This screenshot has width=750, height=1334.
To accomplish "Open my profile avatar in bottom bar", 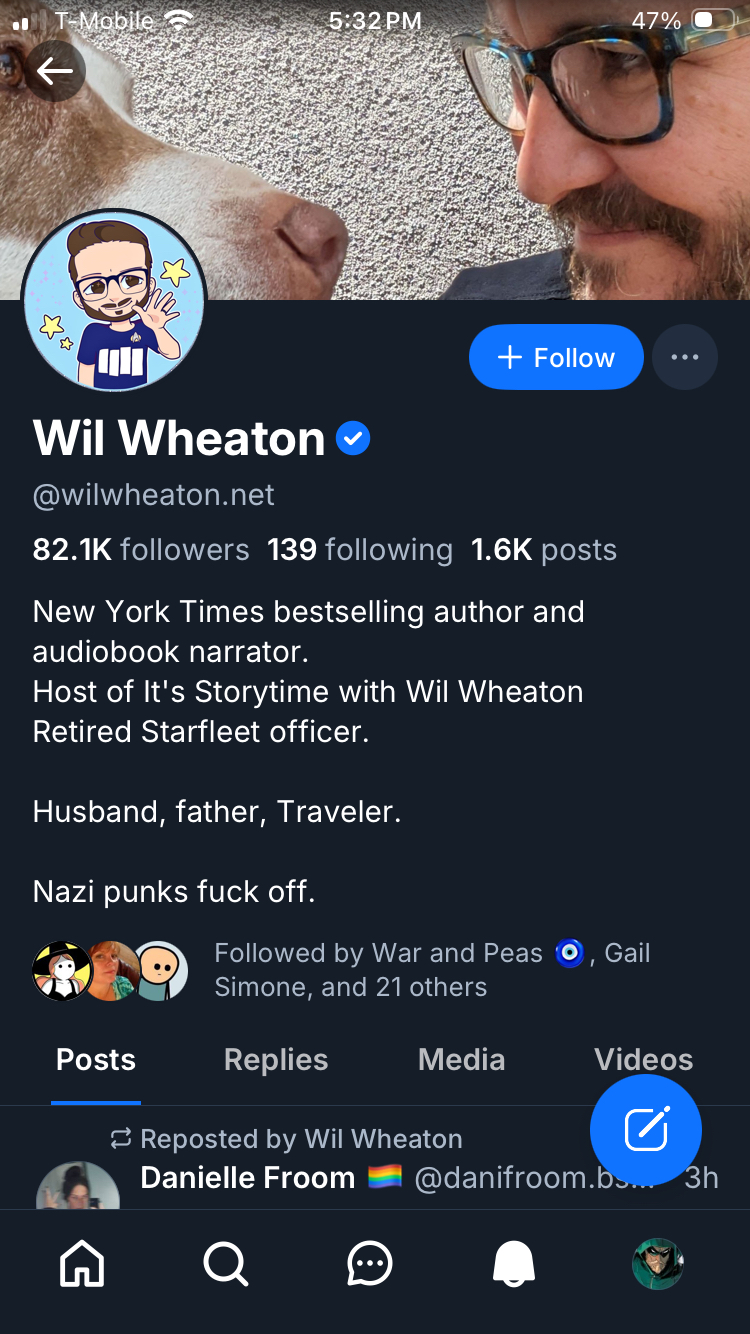I will pos(657,1264).
